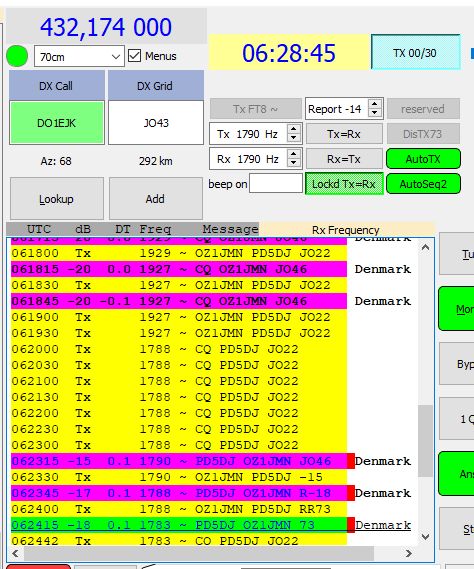Toggle the Menus checkbox
Image resolution: width=474 pixels, height=569 pixels.
(135, 56)
